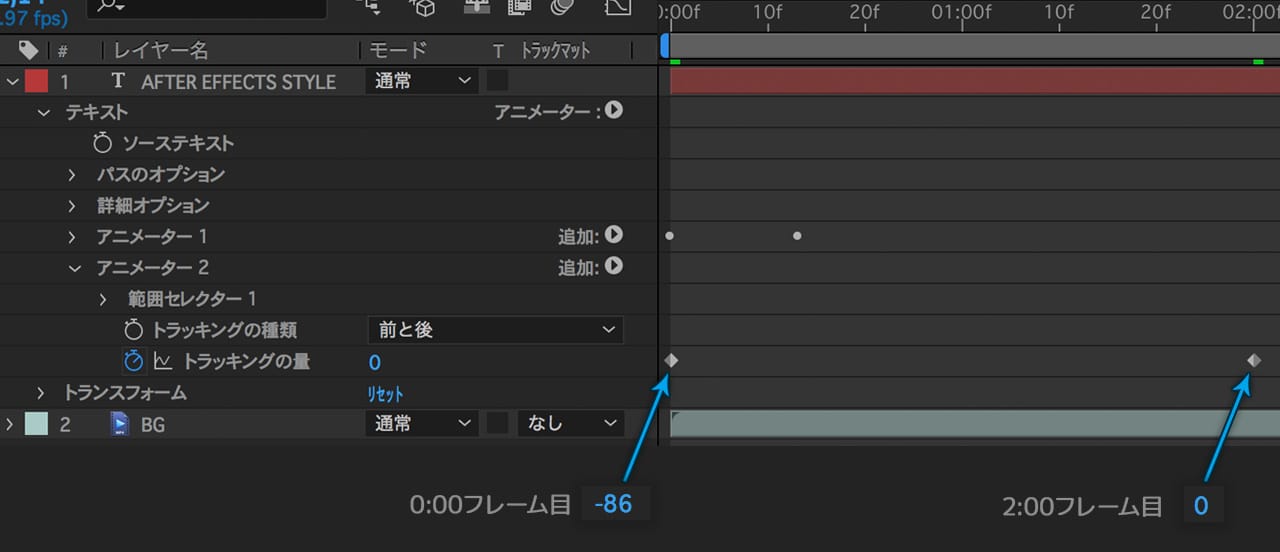Click the 追加 arrow for アニメーター 2
This screenshot has height=552, width=1280.
tap(614, 267)
